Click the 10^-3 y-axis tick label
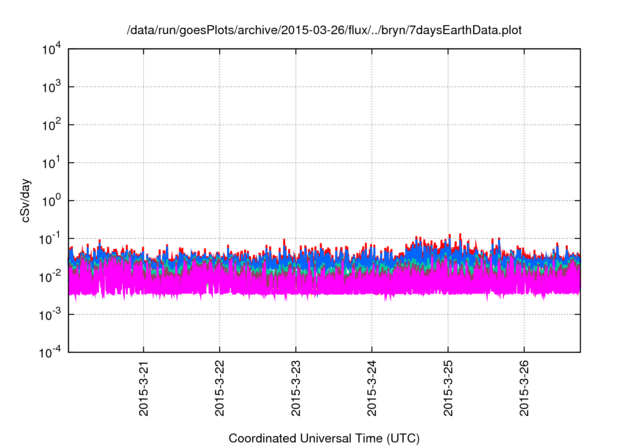This screenshot has width=640, height=448. [50, 315]
